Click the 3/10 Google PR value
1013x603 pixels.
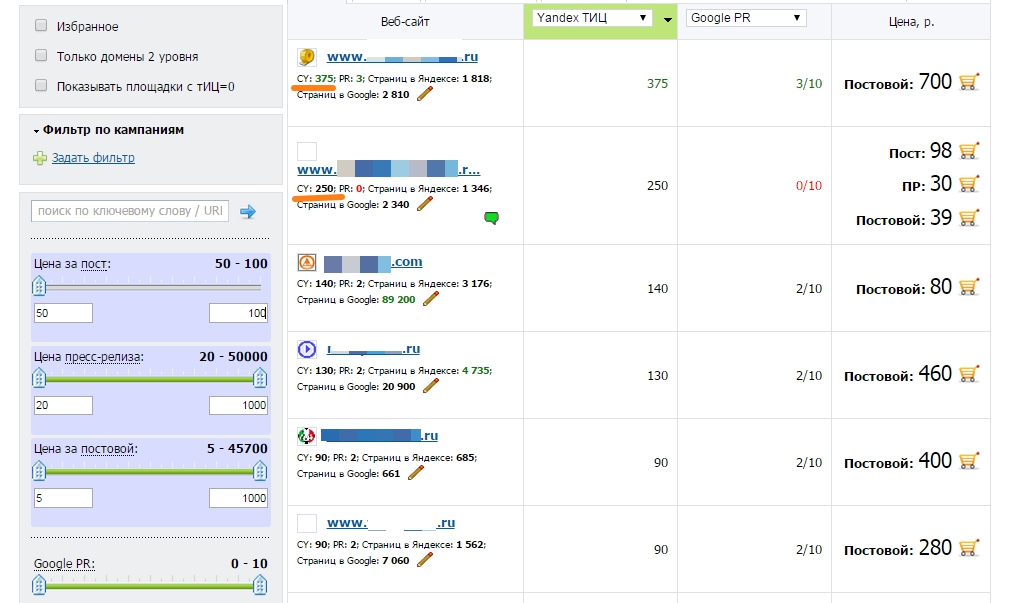pyautogui.click(x=809, y=83)
